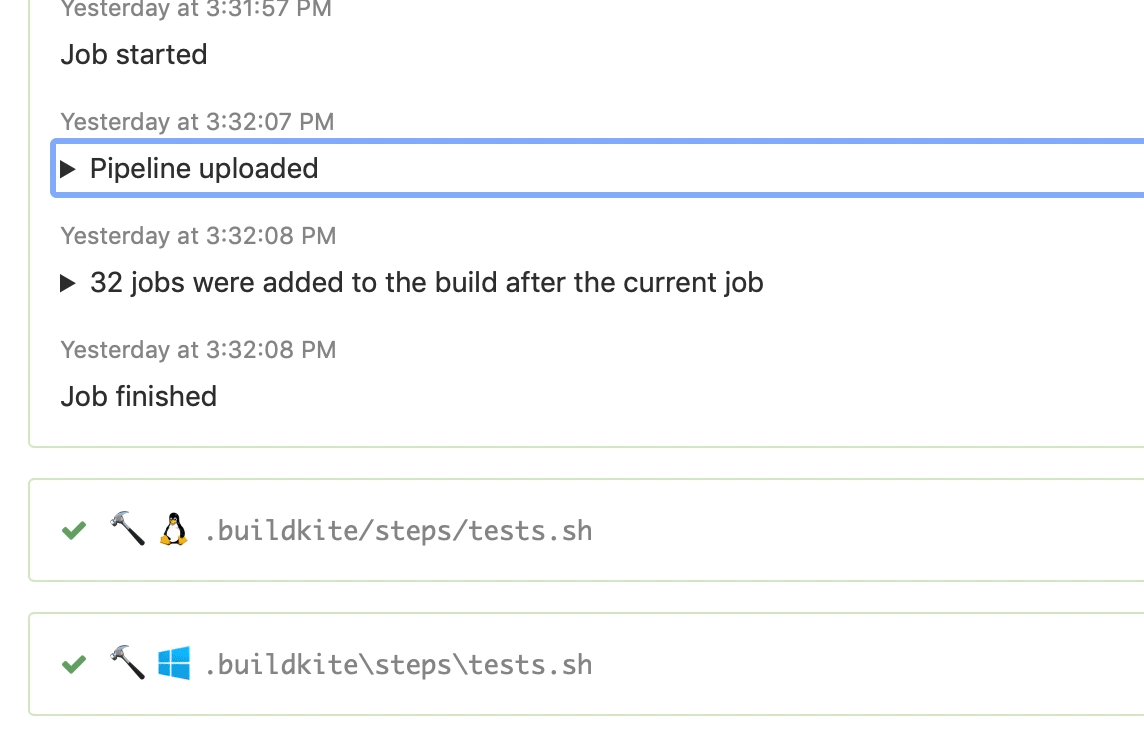Toggle the disclosure triangle on the added jobs entry
Viewport: 1144px width, 734px height.
69,282
